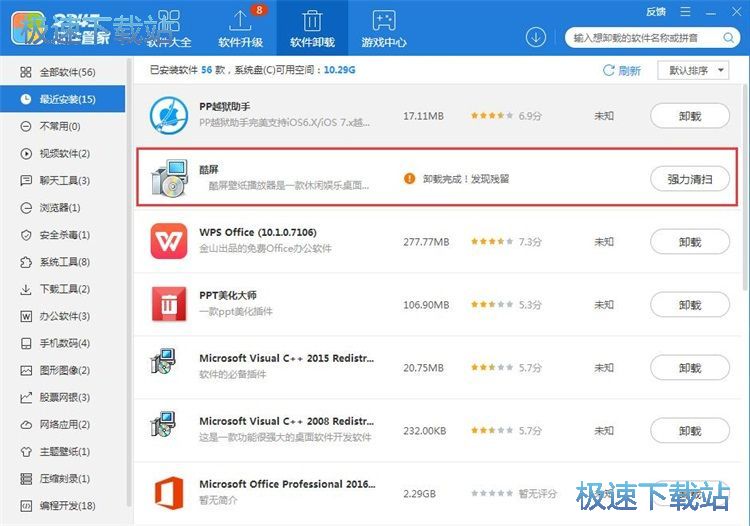Image resolution: width=750 pixels, height=526 pixels.
Task: Select 聊天工具(3) category
Action: [x=63, y=181]
